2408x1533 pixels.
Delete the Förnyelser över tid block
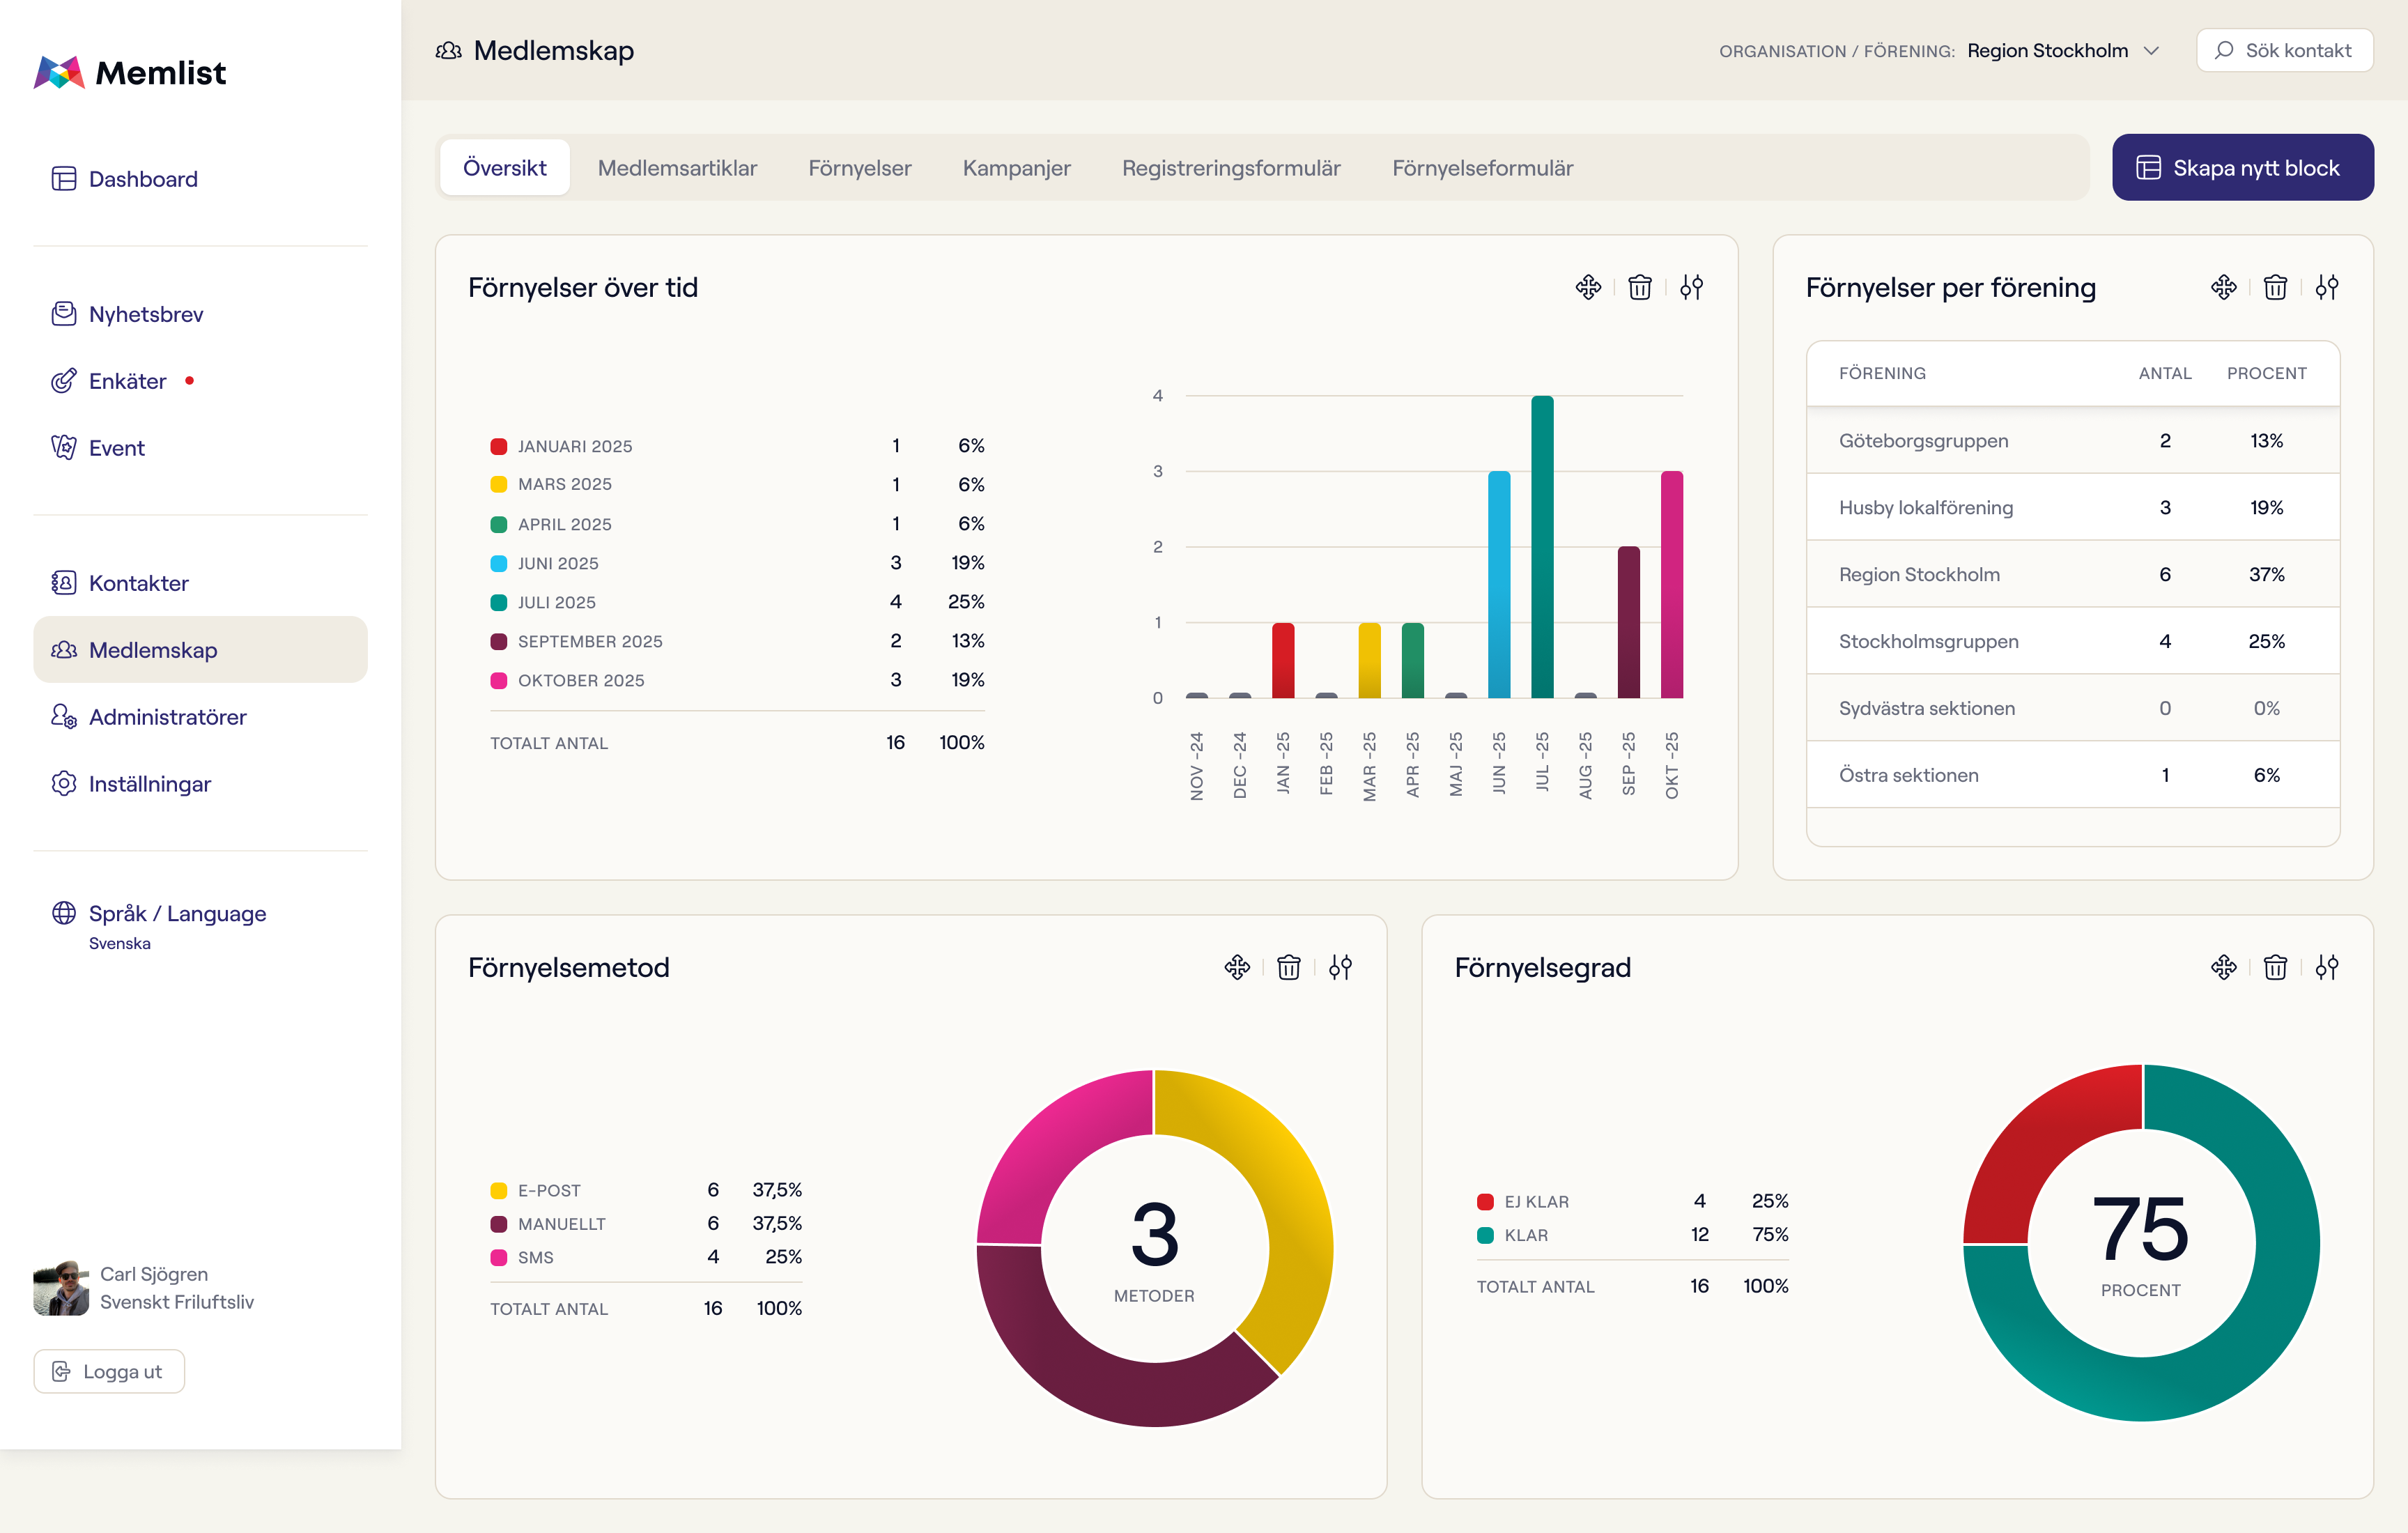click(1640, 288)
